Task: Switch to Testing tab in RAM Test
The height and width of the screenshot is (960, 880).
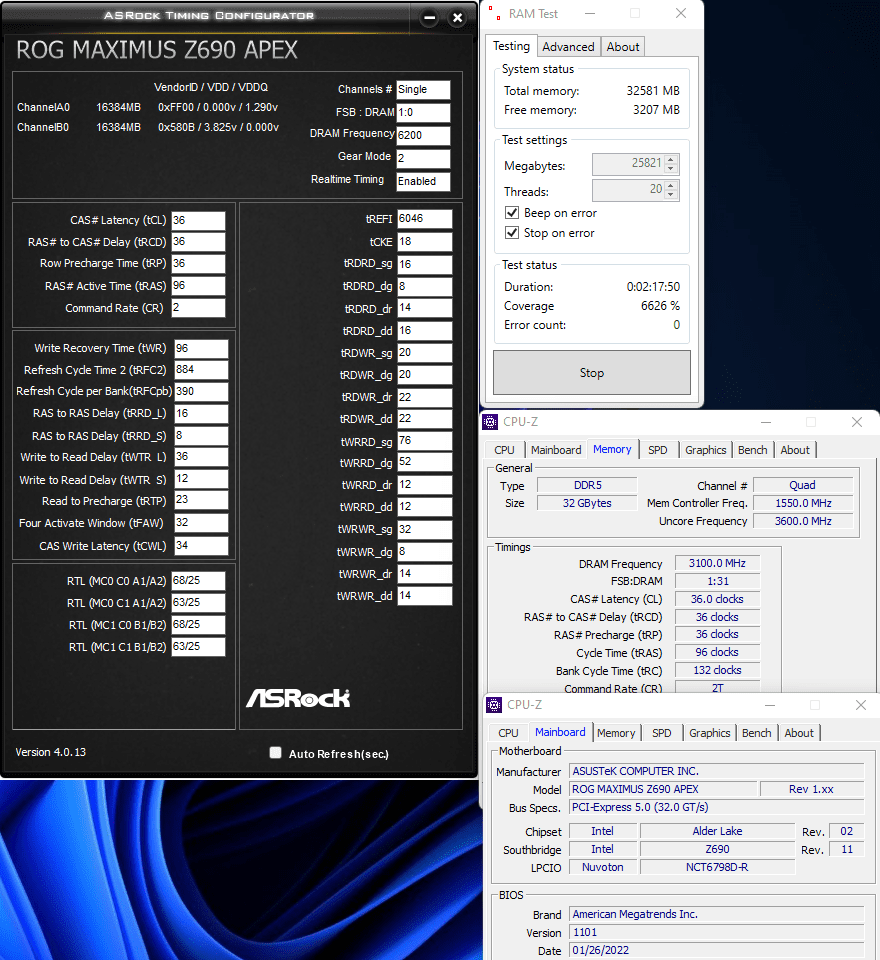Action: 511,46
